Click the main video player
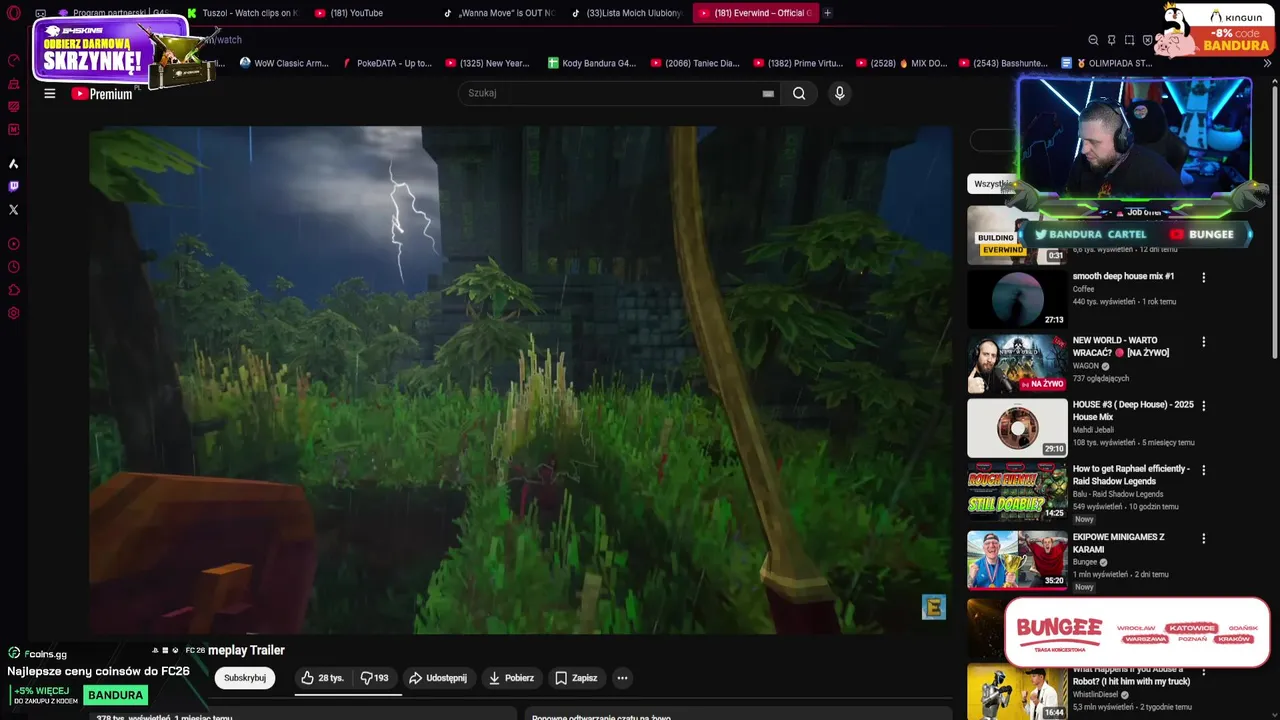 coord(520,380)
